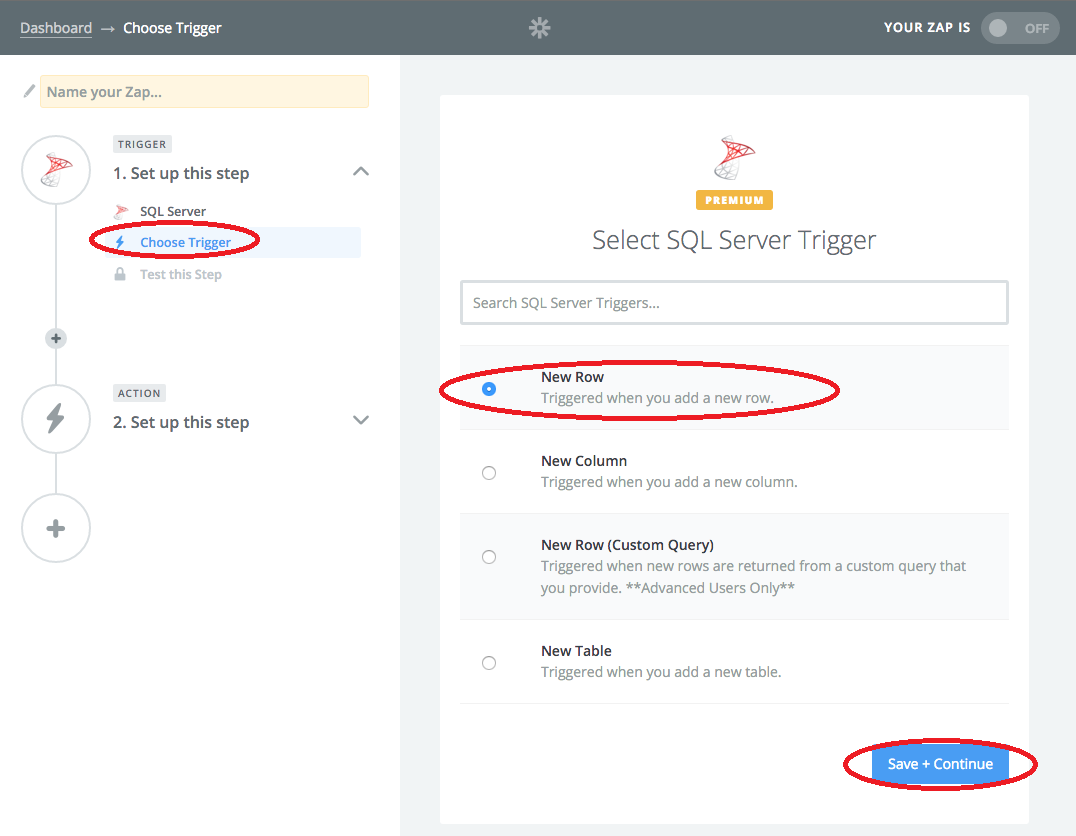Turn the Zap on with OFF toggle
The height and width of the screenshot is (836, 1076).
click(1019, 28)
